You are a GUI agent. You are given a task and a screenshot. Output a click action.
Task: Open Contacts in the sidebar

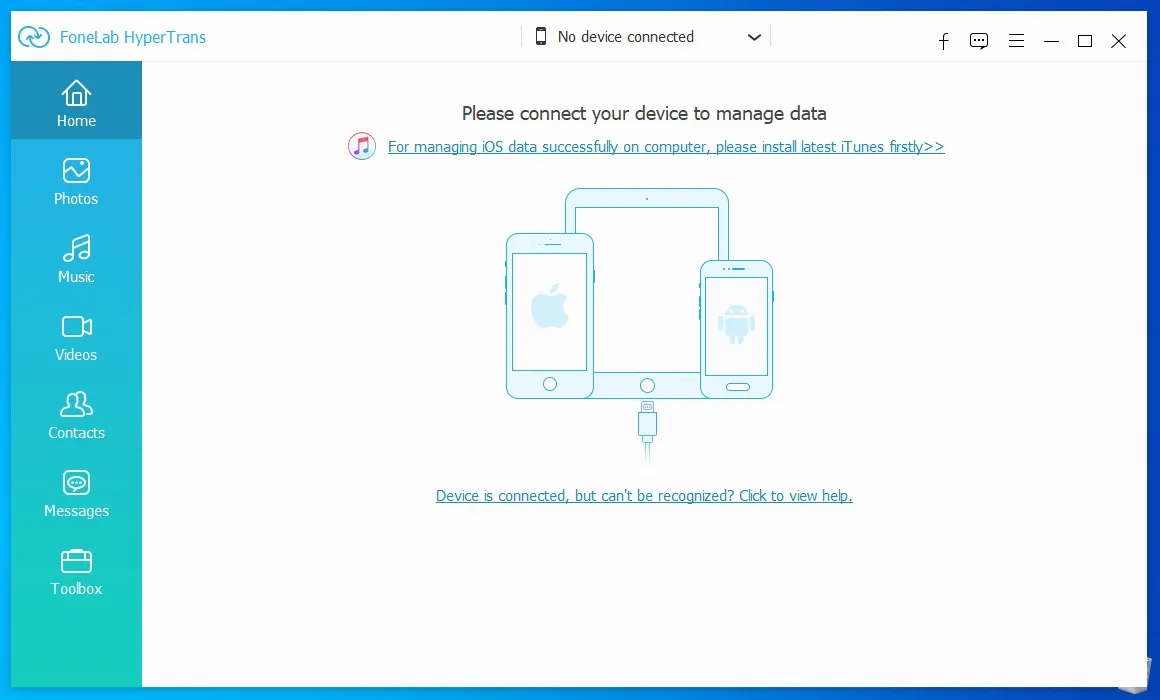(76, 416)
